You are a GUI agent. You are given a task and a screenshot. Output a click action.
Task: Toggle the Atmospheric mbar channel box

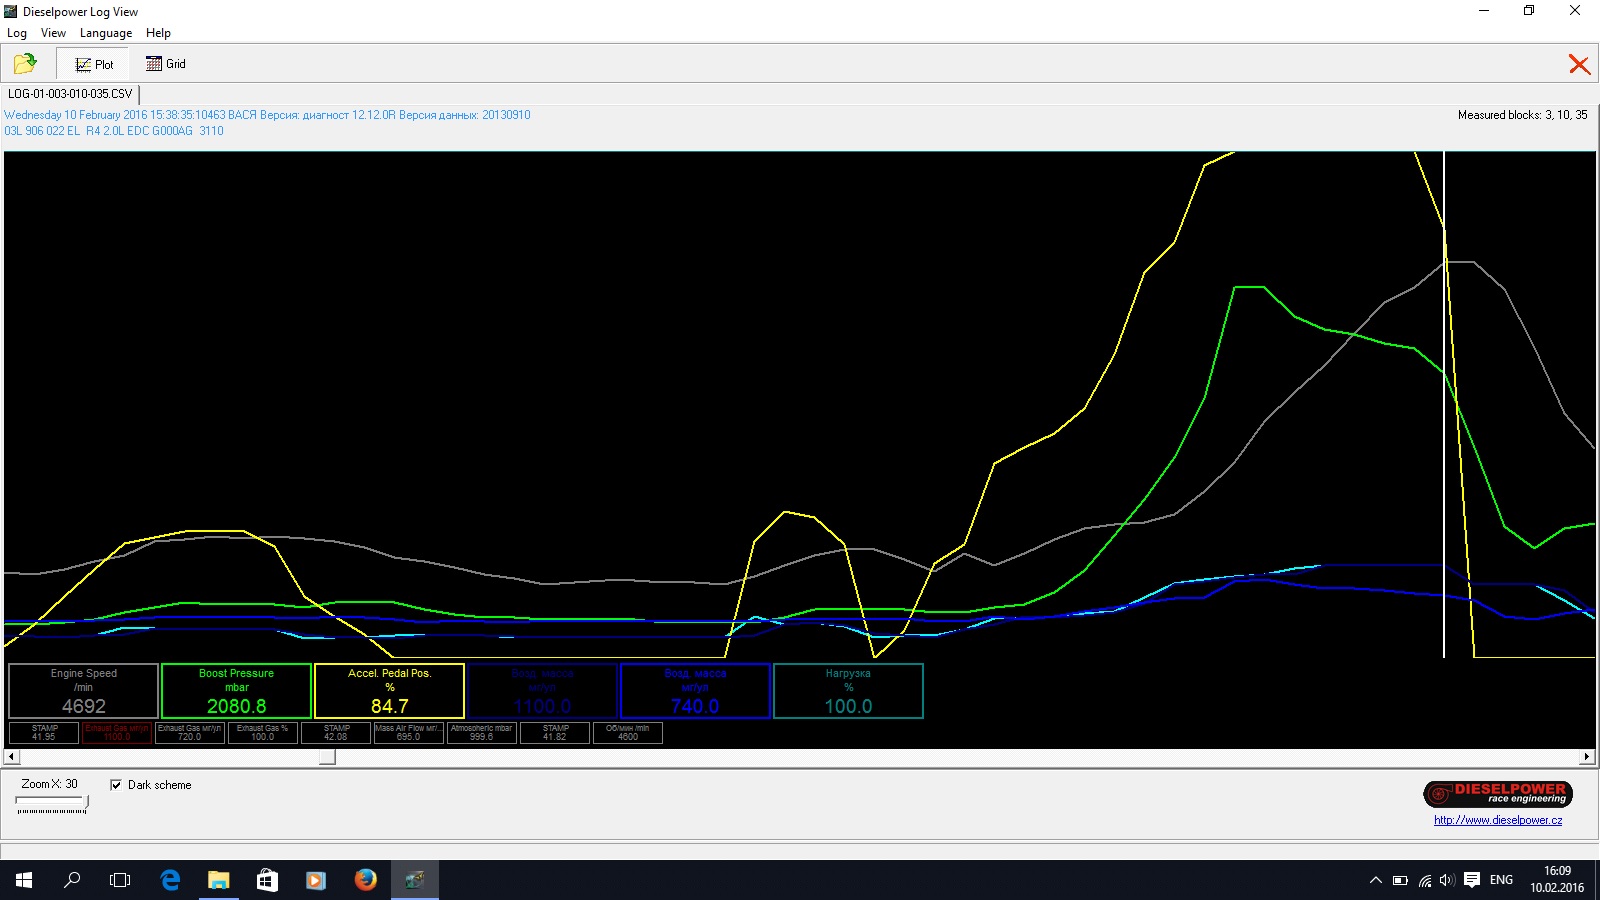pos(481,733)
